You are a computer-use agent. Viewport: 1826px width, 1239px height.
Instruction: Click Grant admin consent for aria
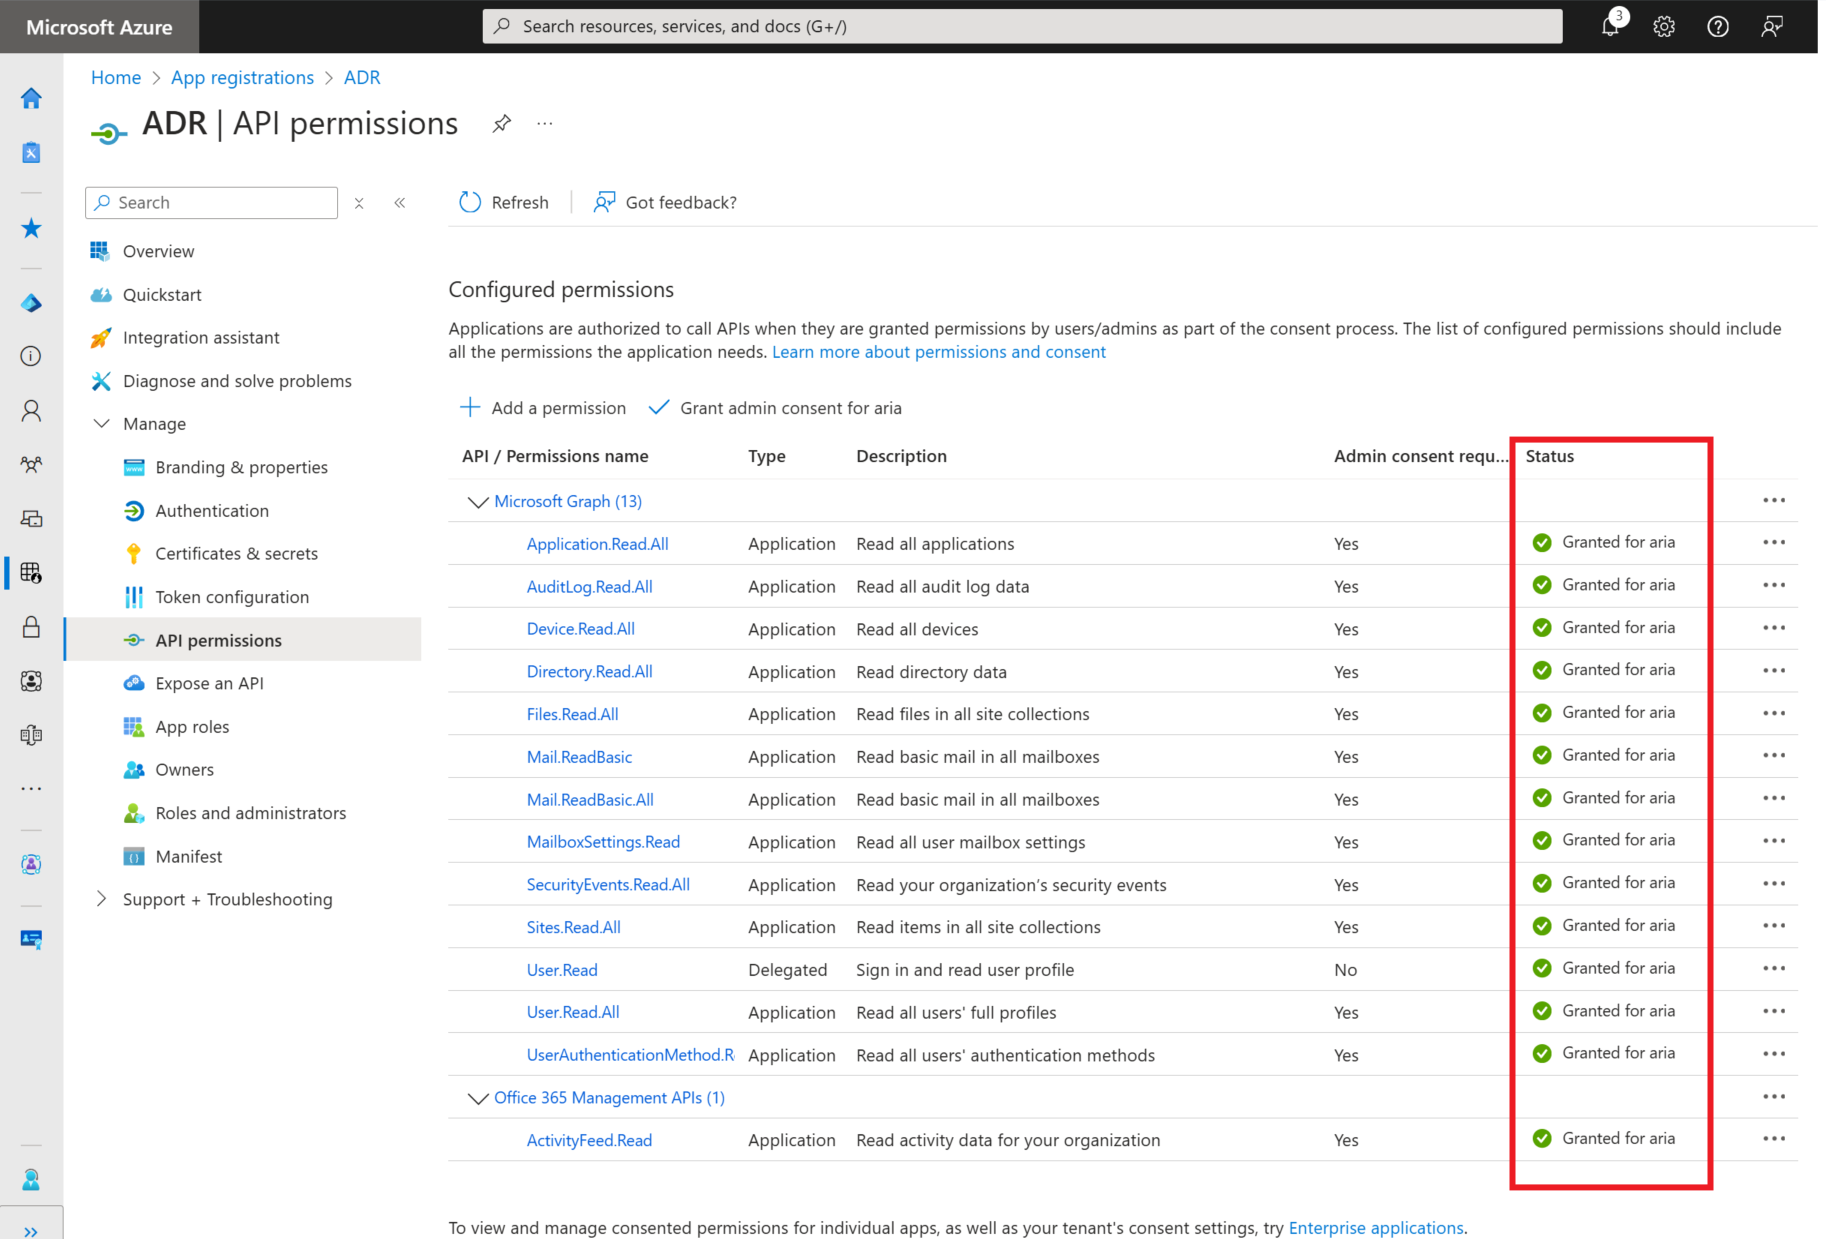click(775, 408)
